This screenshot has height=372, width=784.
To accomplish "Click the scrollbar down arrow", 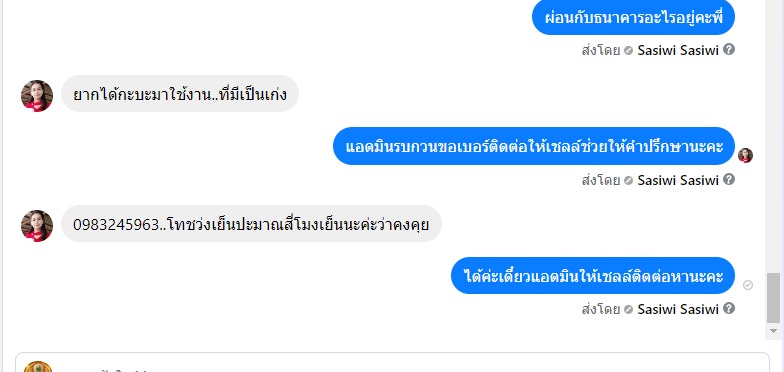I will (773, 330).
